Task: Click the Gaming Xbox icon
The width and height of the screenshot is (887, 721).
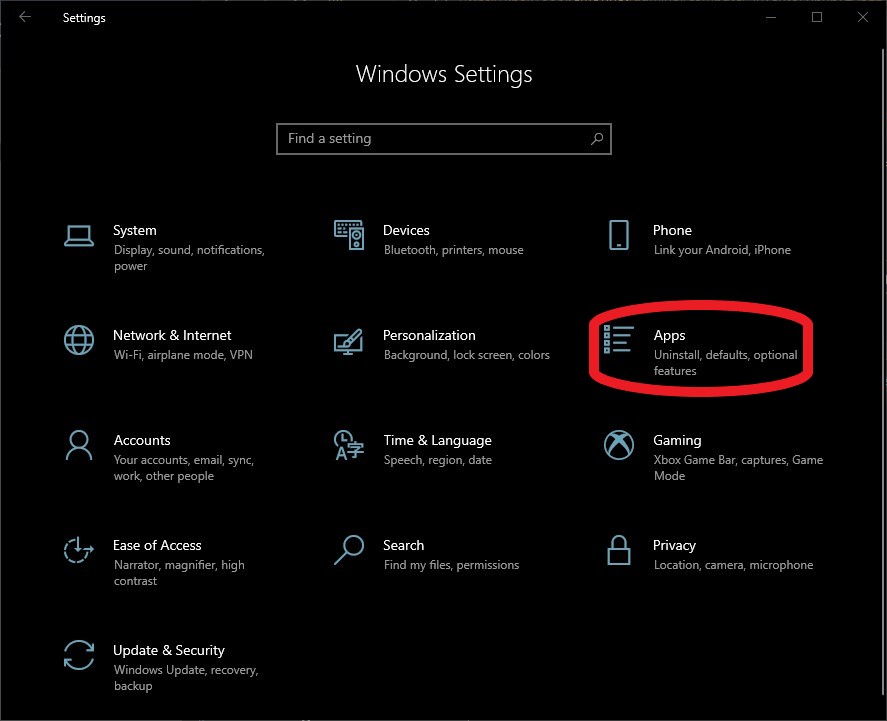Action: (619, 445)
